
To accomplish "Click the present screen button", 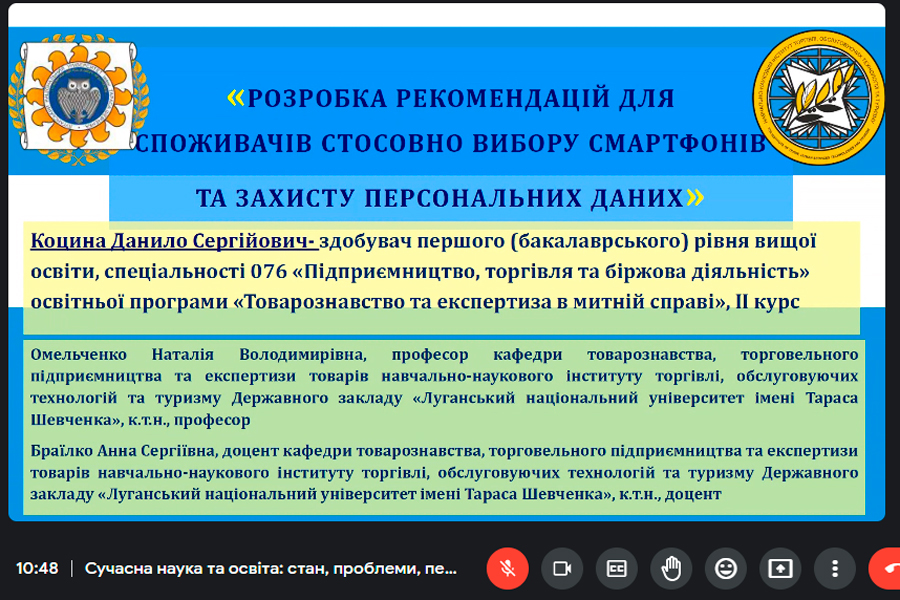I will (x=780, y=568).
